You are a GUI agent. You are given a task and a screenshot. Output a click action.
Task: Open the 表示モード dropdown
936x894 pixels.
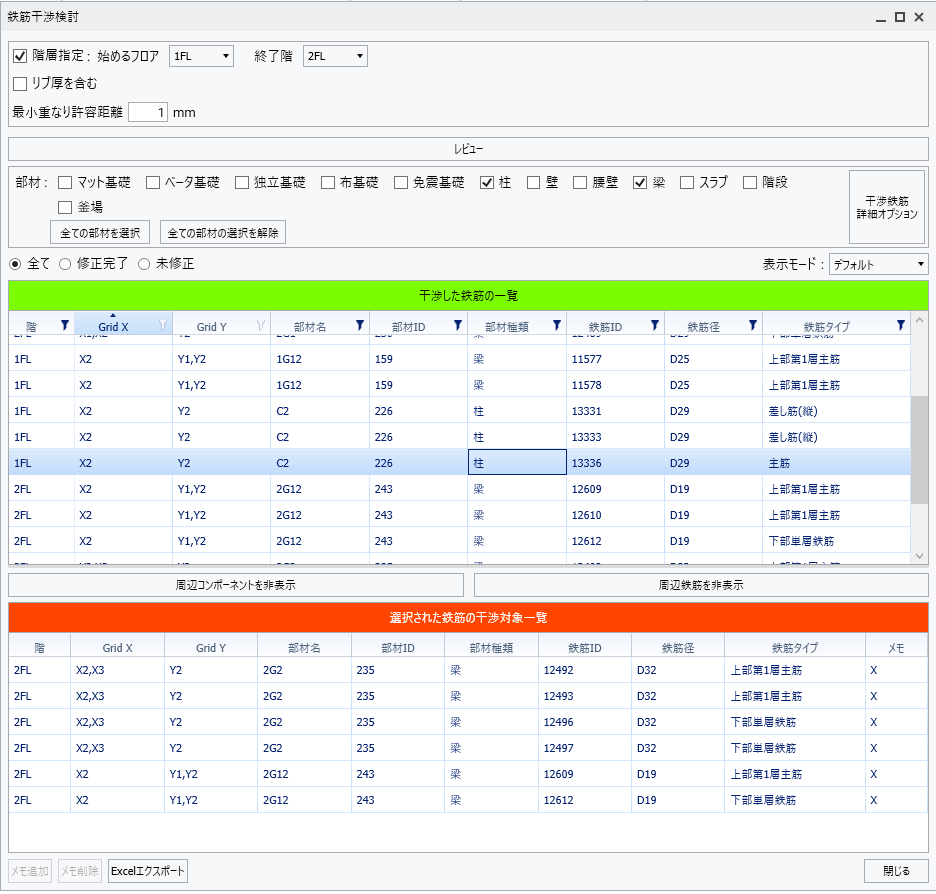[879, 264]
